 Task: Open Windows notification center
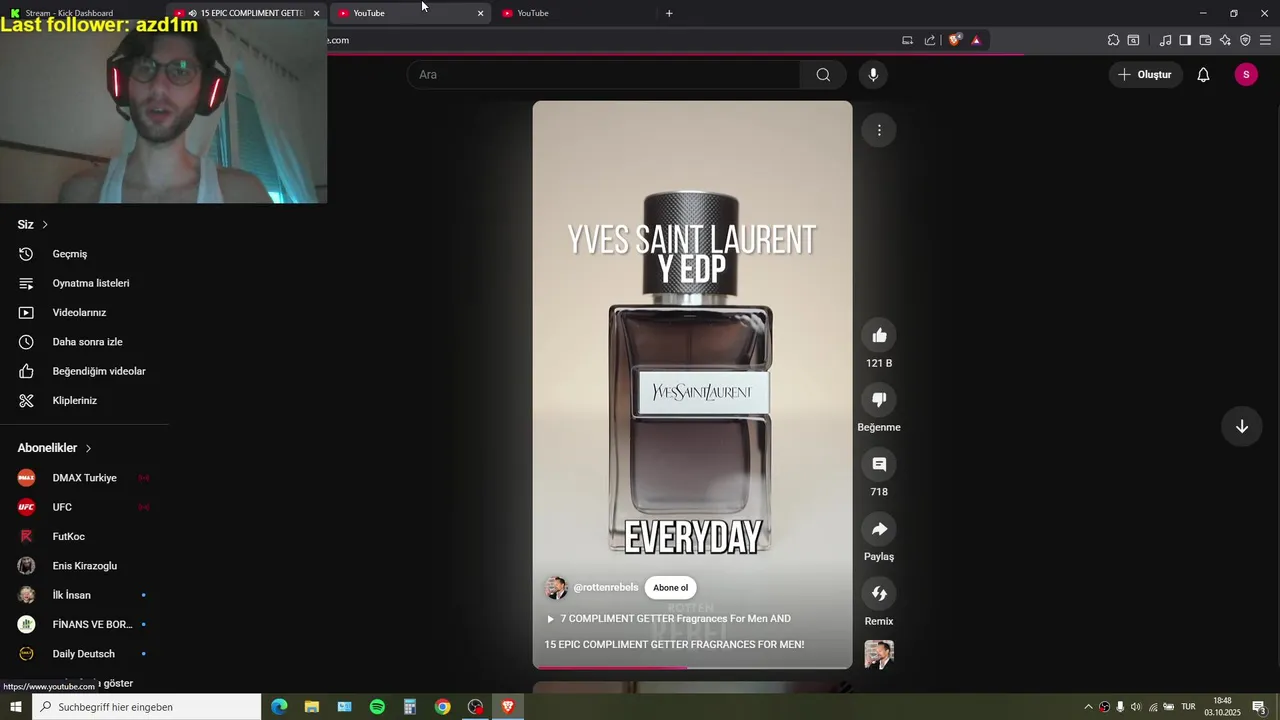tap(1259, 707)
